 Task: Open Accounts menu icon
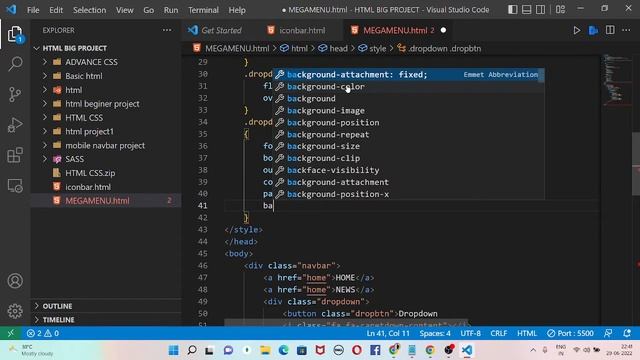(x=15, y=281)
